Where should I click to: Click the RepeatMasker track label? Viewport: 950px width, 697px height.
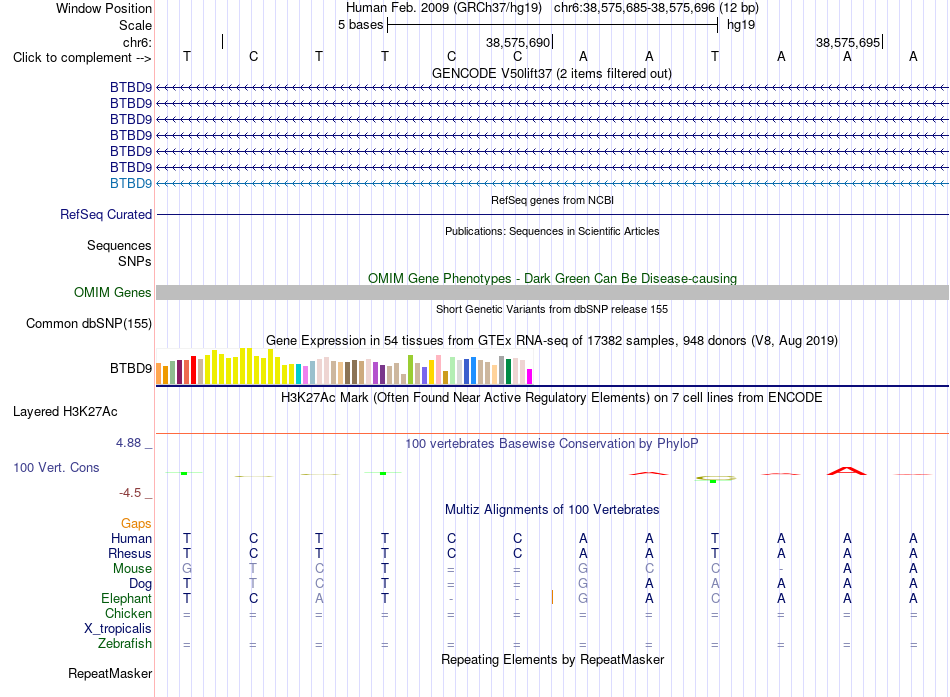110,673
